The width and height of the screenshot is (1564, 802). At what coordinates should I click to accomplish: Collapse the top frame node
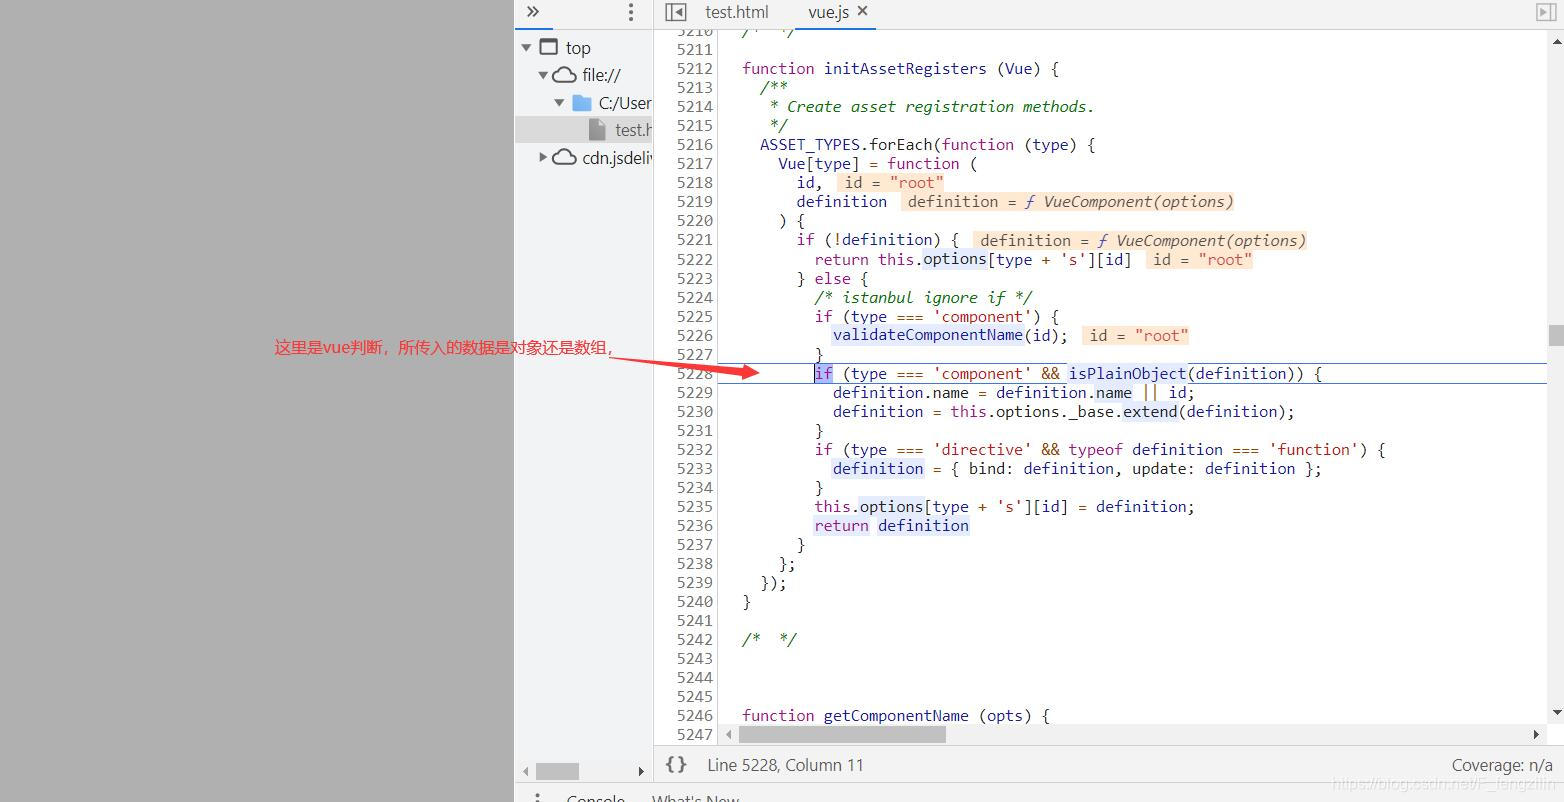coord(526,48)
